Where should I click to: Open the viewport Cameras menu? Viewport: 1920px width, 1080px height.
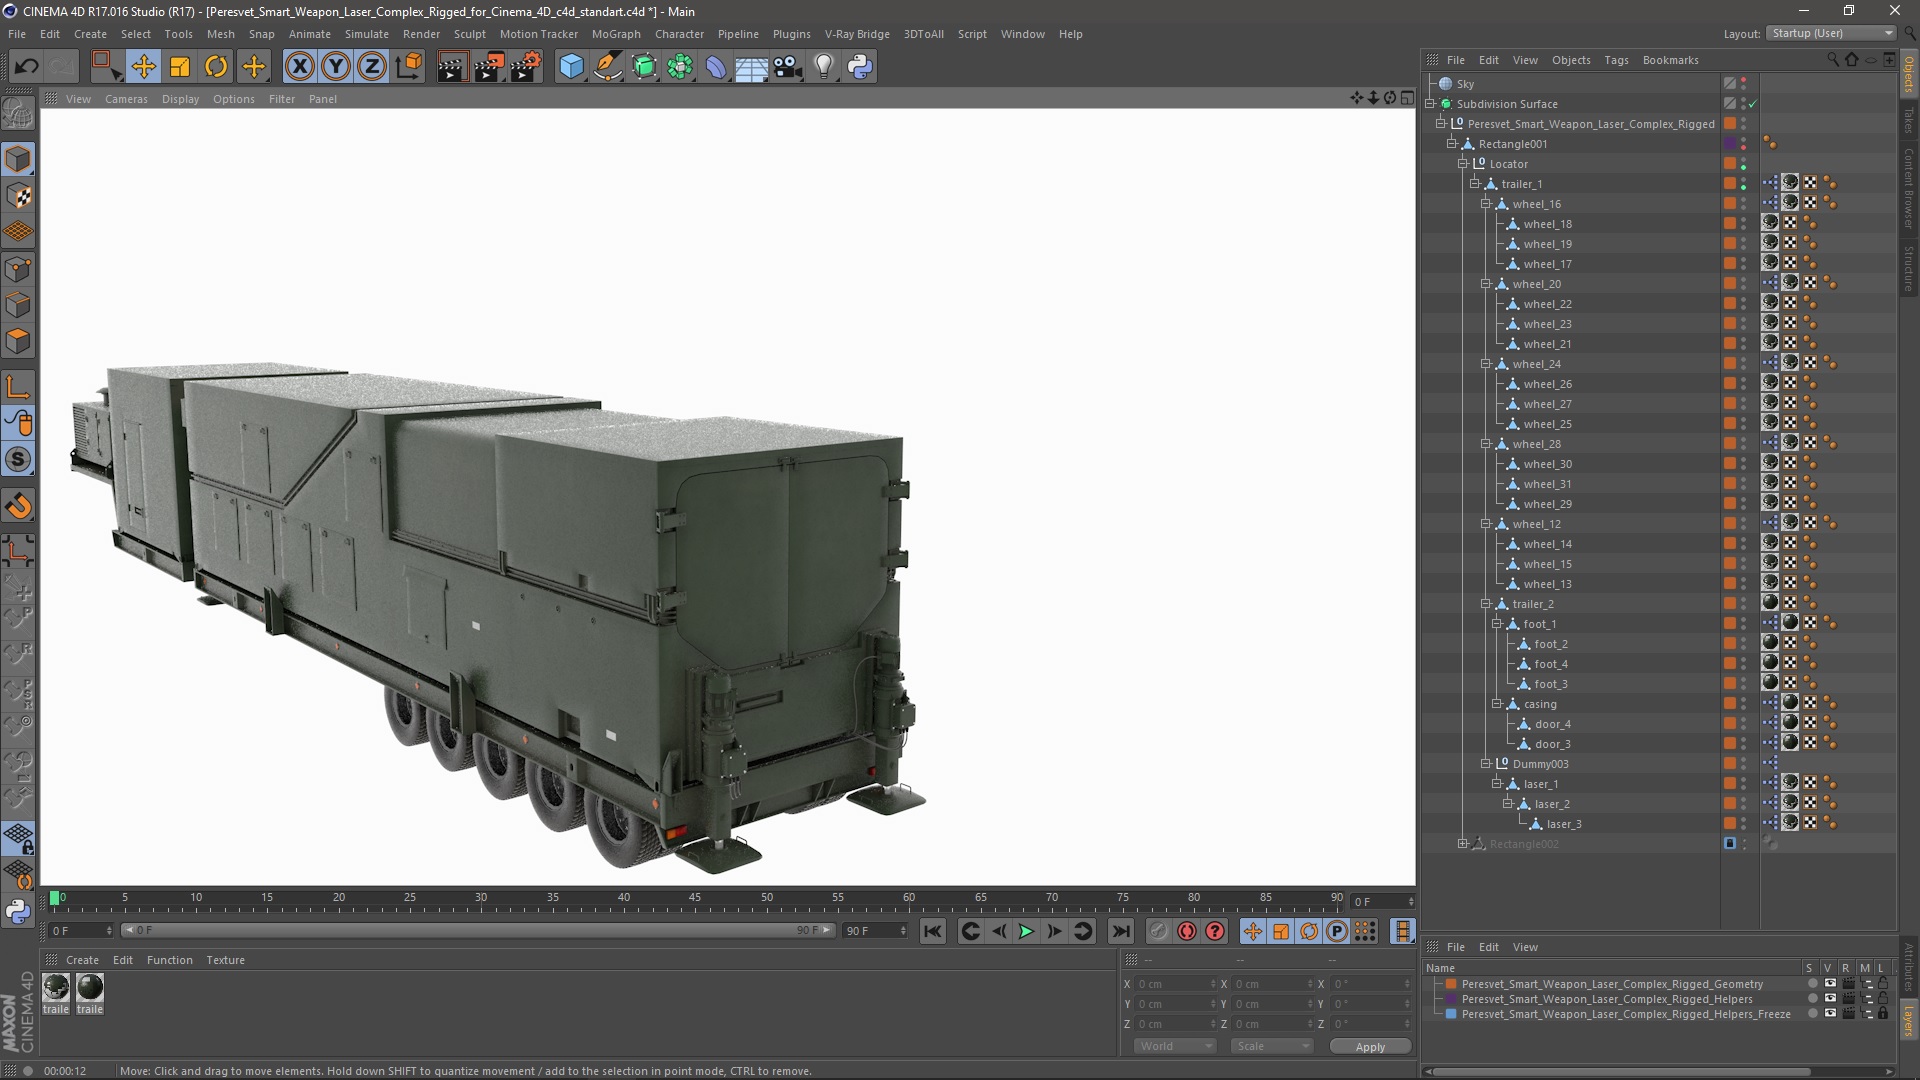coord(126,99)
